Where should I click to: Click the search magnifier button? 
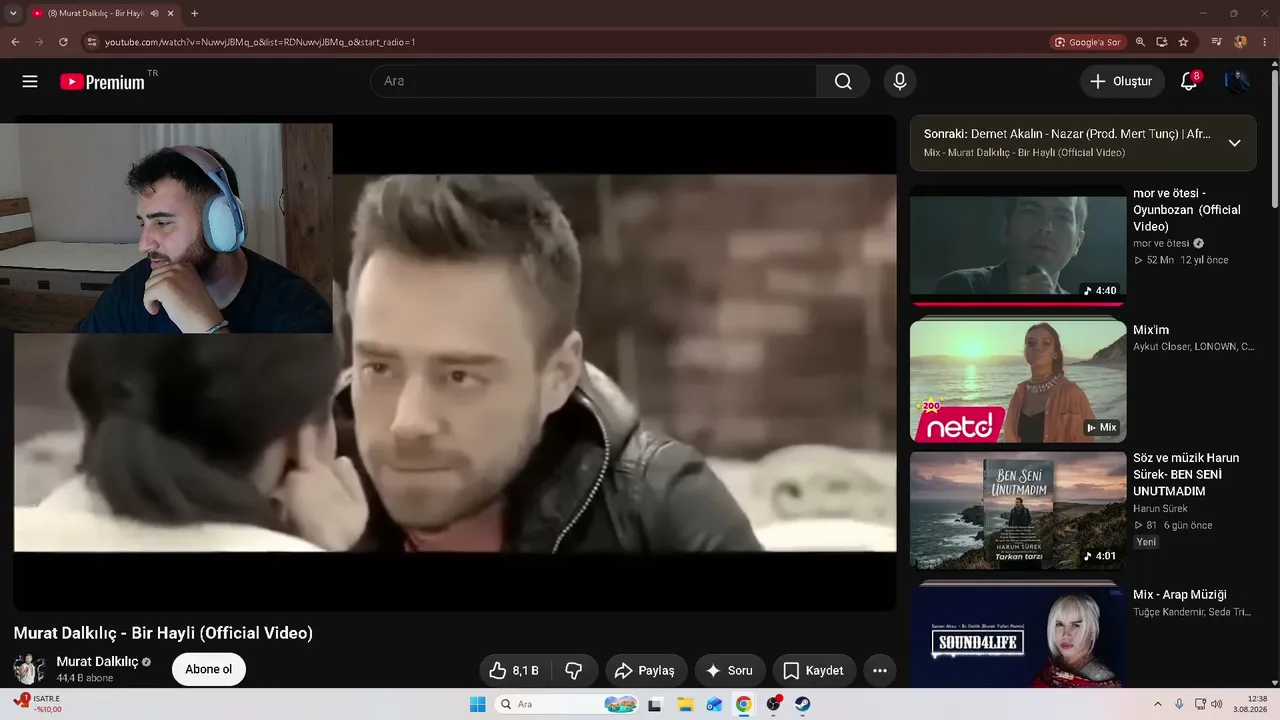click(843, 82)
